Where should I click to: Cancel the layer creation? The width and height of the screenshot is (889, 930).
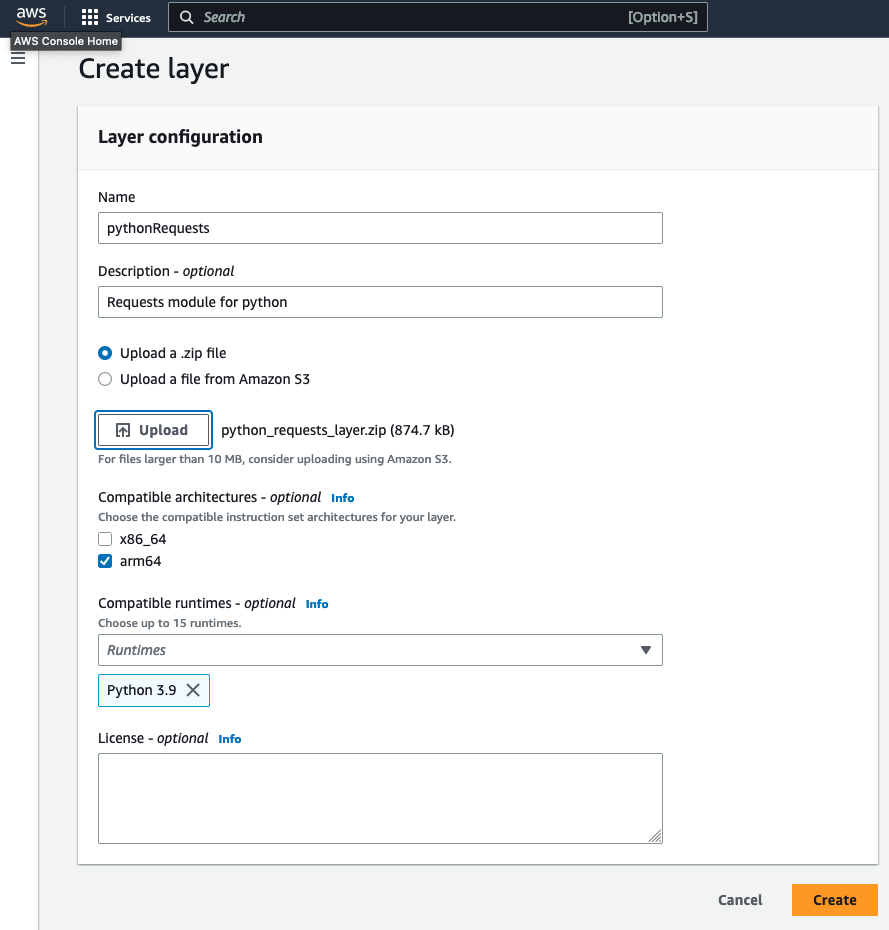(x=739, y=900)
